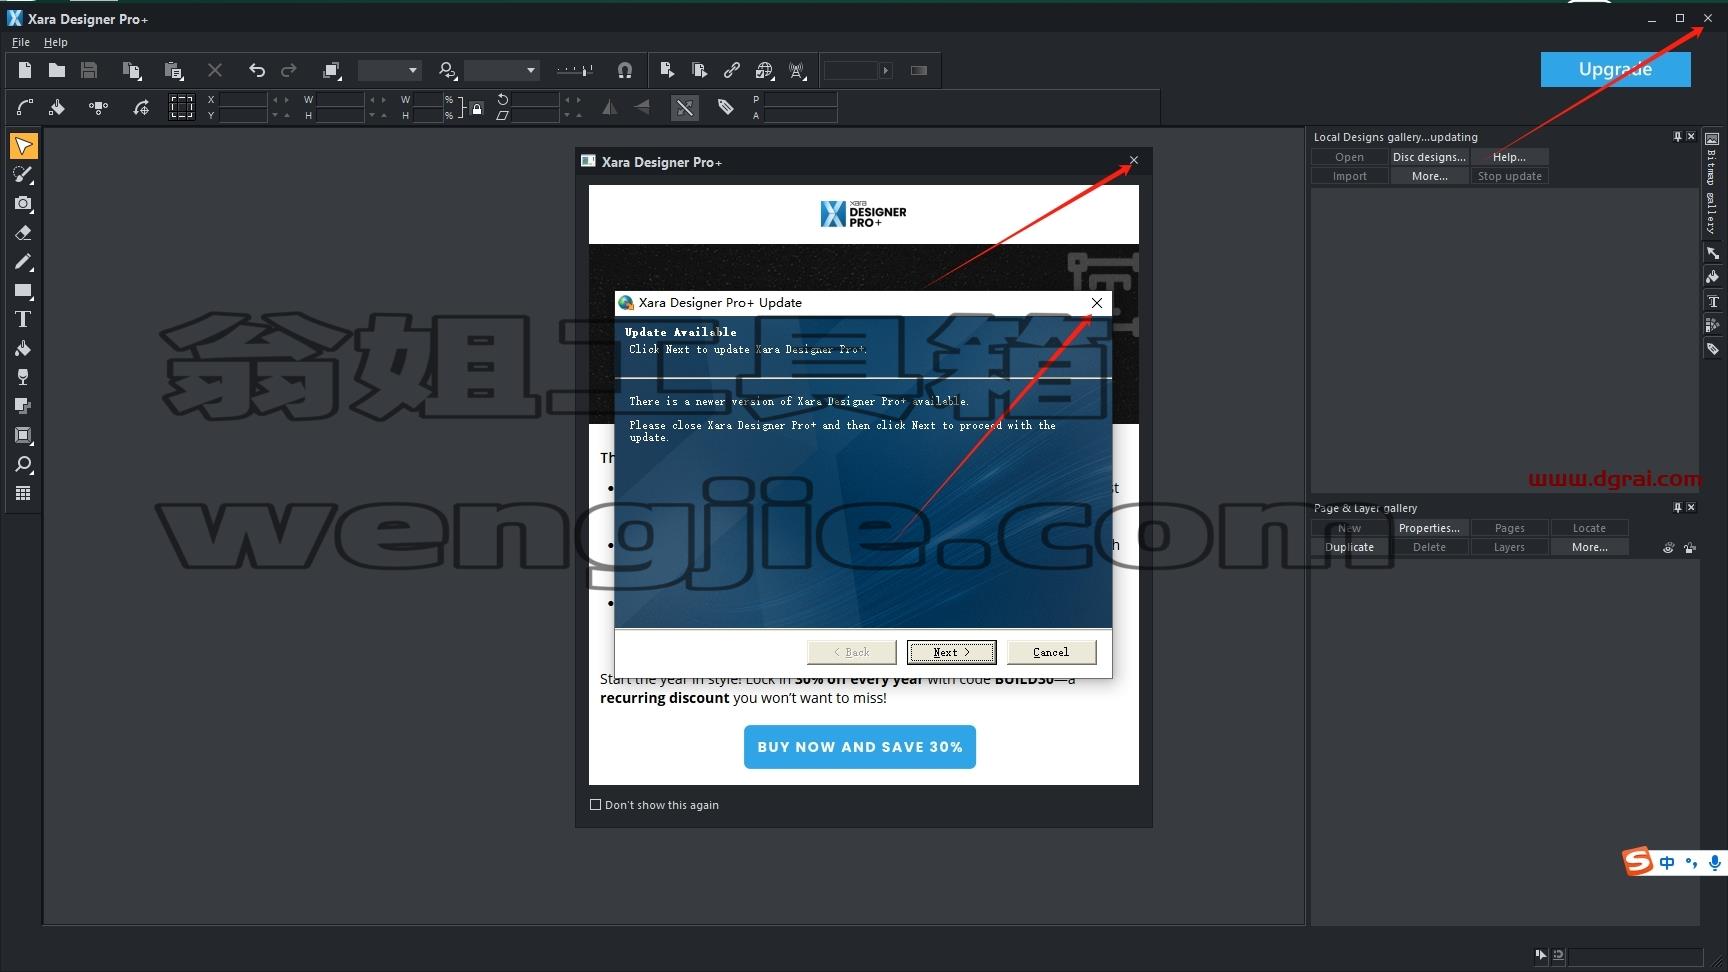Image resolution: width=1728 pixels, height=972 pixels.
Task: Click the grid table tool icon
Action: (23, 493)
